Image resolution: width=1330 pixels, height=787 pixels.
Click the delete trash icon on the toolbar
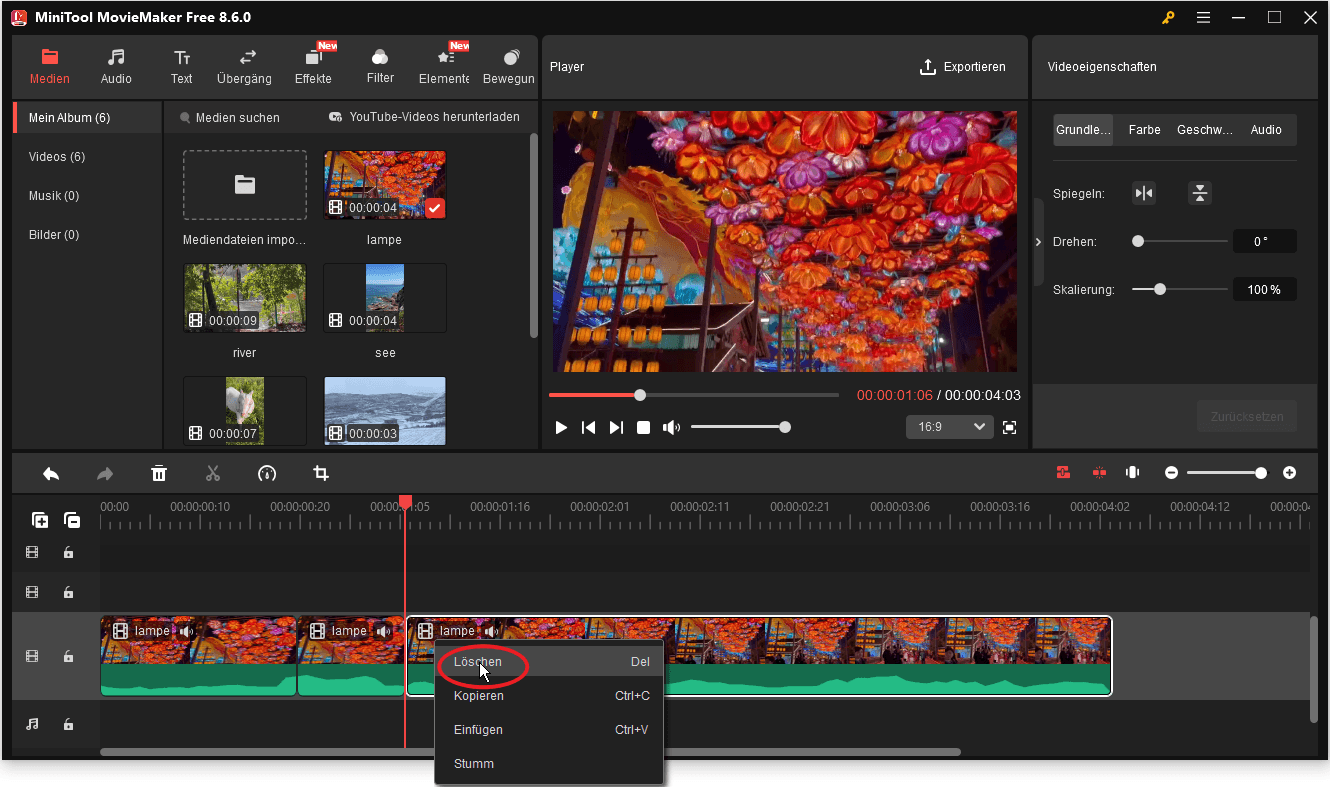click(159, 473)
